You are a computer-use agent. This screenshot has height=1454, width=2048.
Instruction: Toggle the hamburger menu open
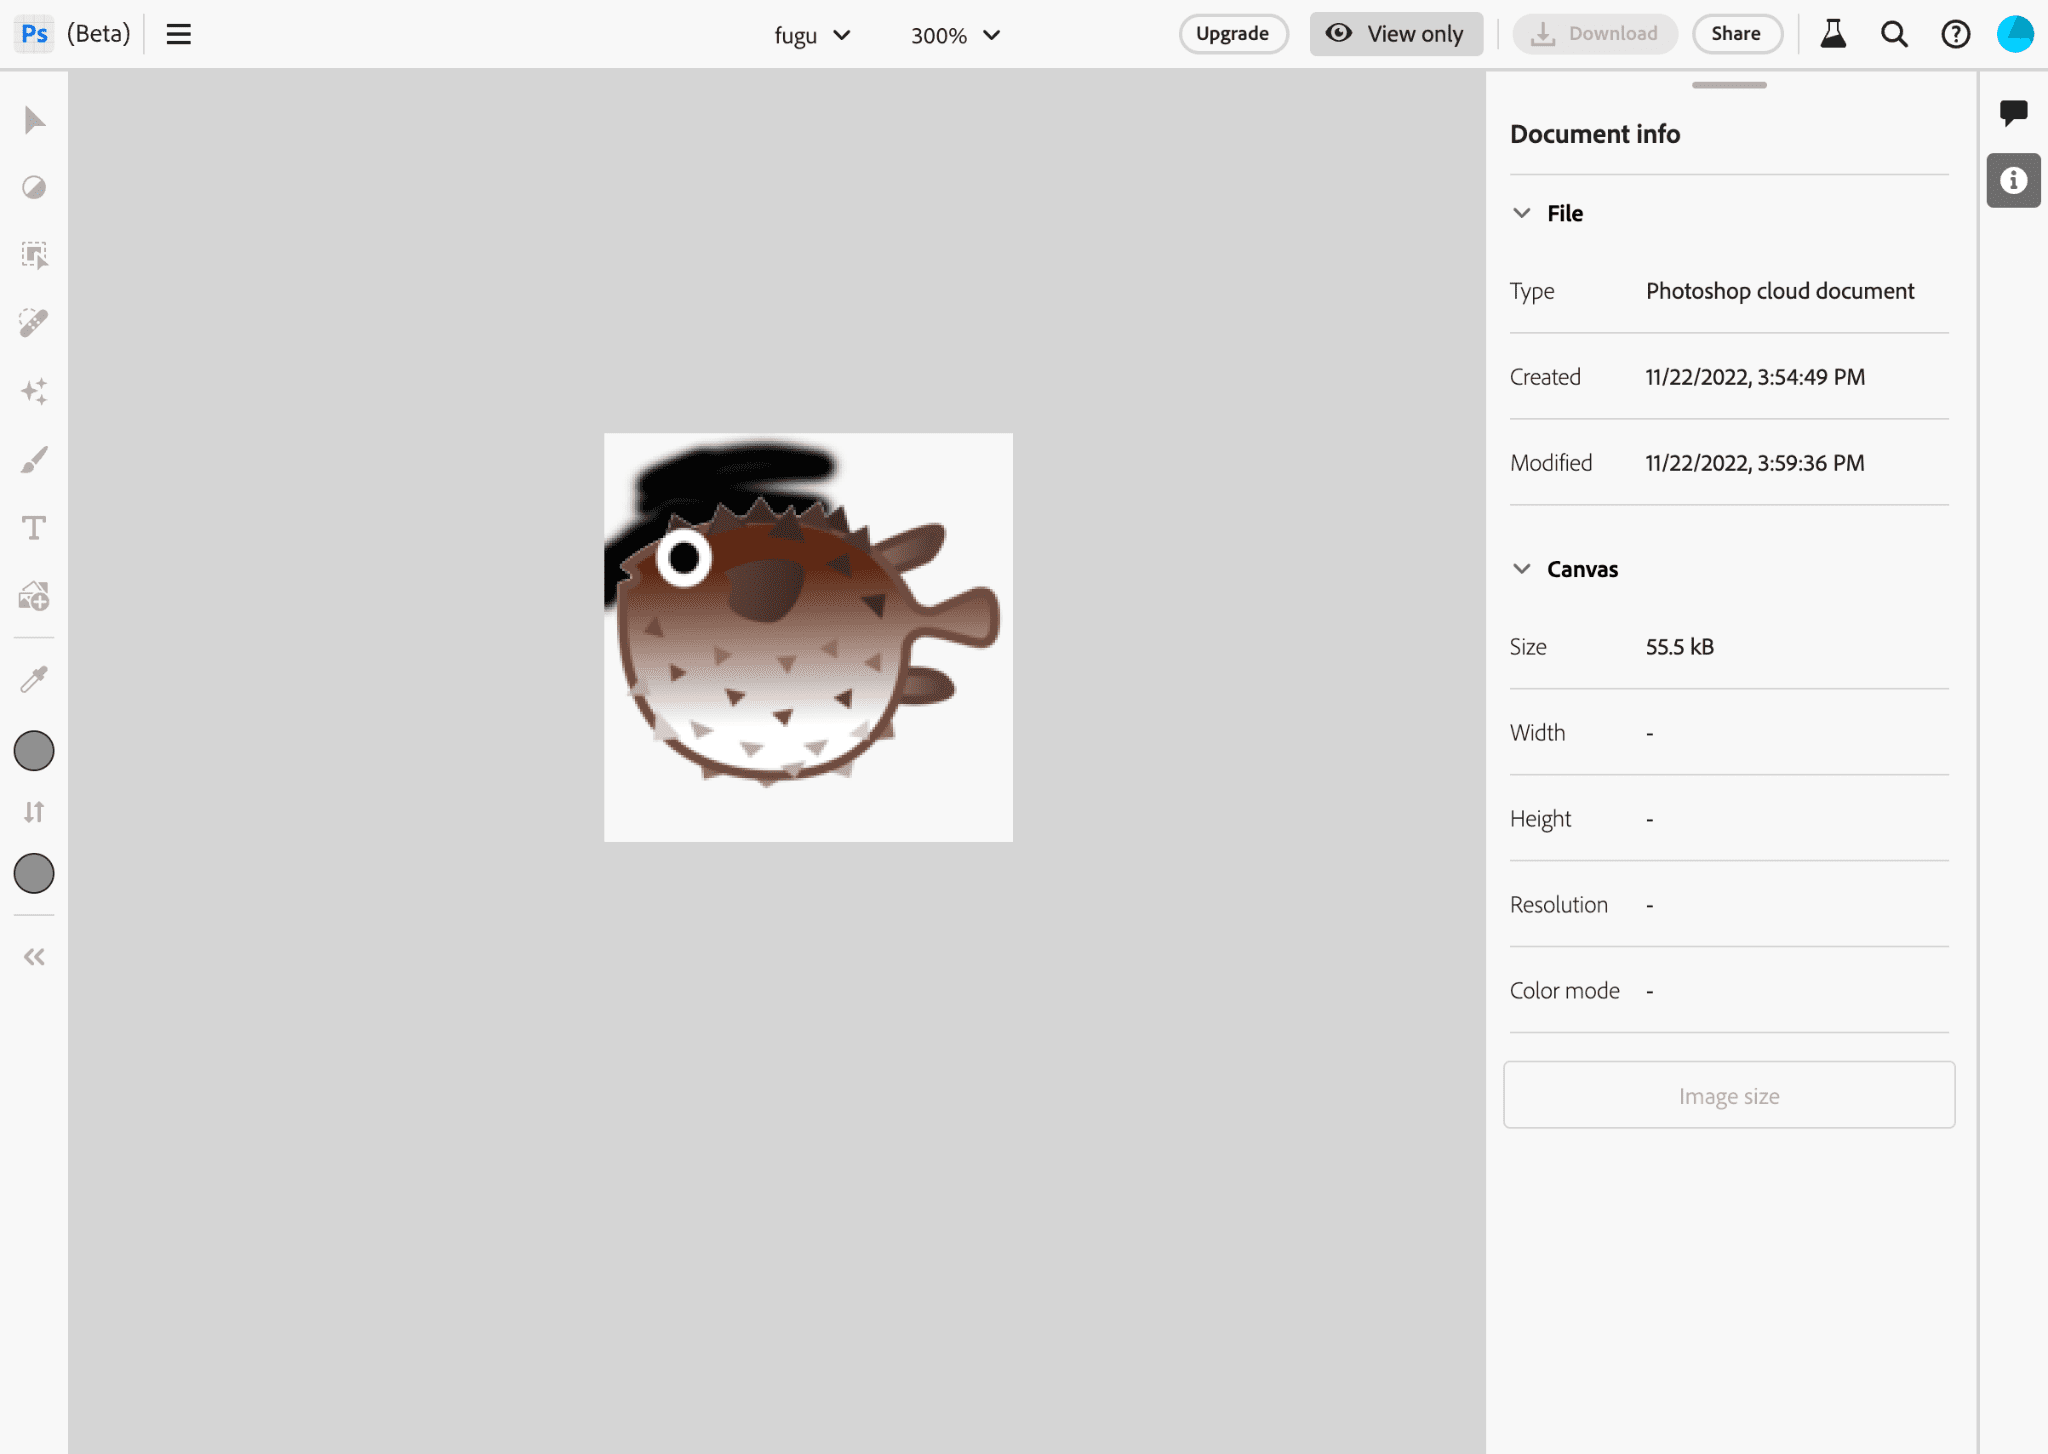(x=179, y=35)
